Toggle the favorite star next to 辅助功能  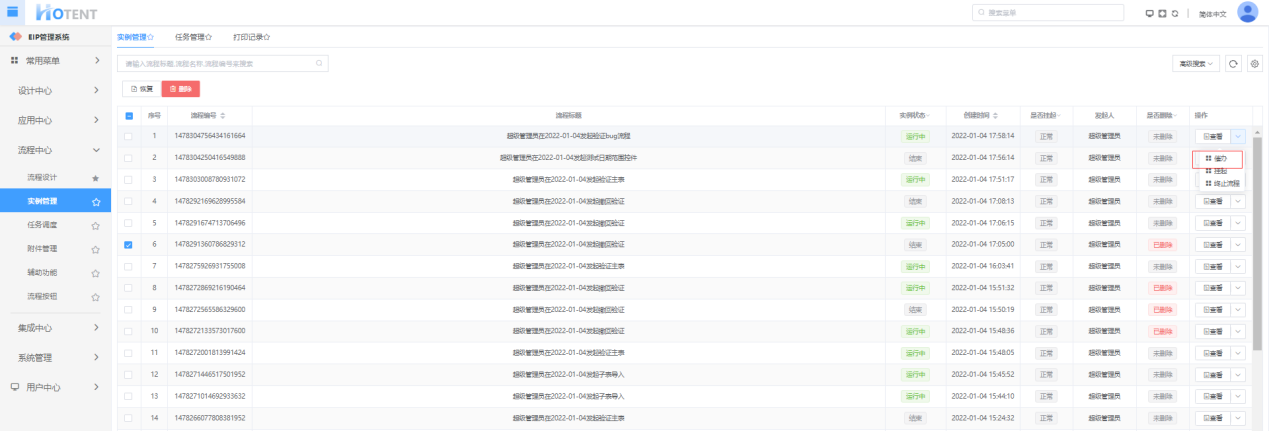pyautogui.click(x=95, y=273)
